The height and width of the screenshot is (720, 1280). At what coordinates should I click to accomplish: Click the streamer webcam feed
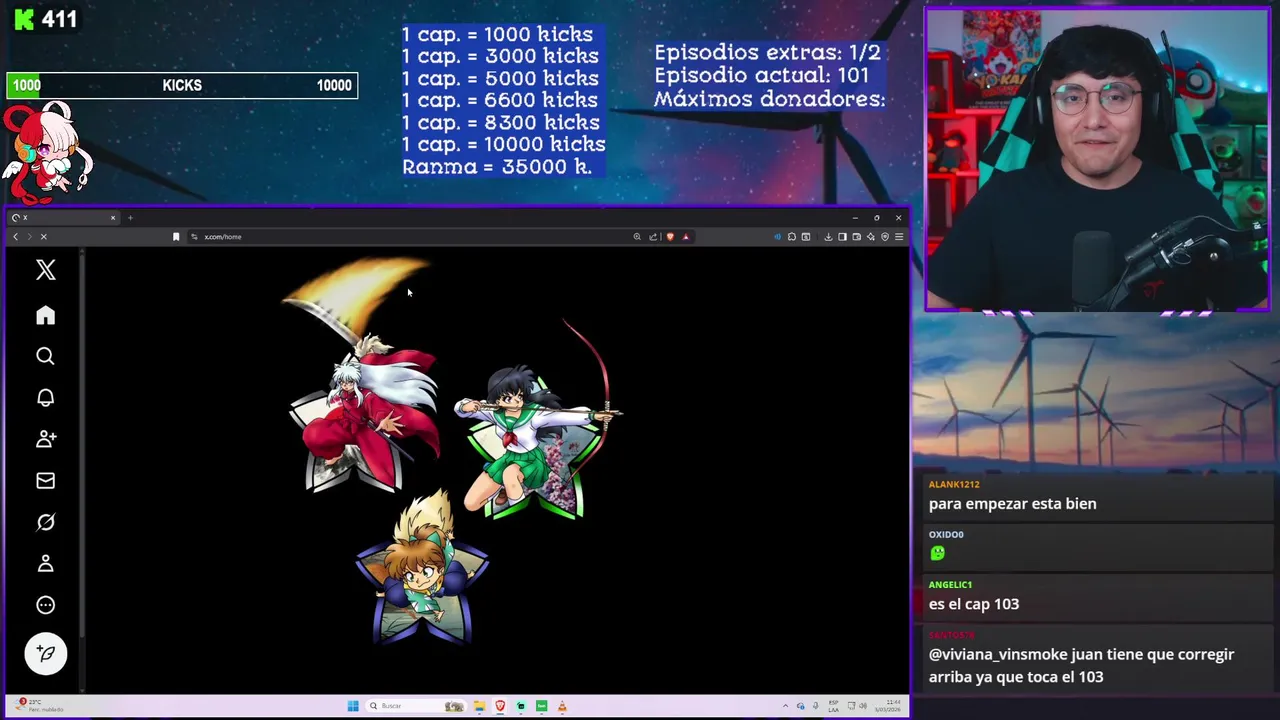(1098, 160)
